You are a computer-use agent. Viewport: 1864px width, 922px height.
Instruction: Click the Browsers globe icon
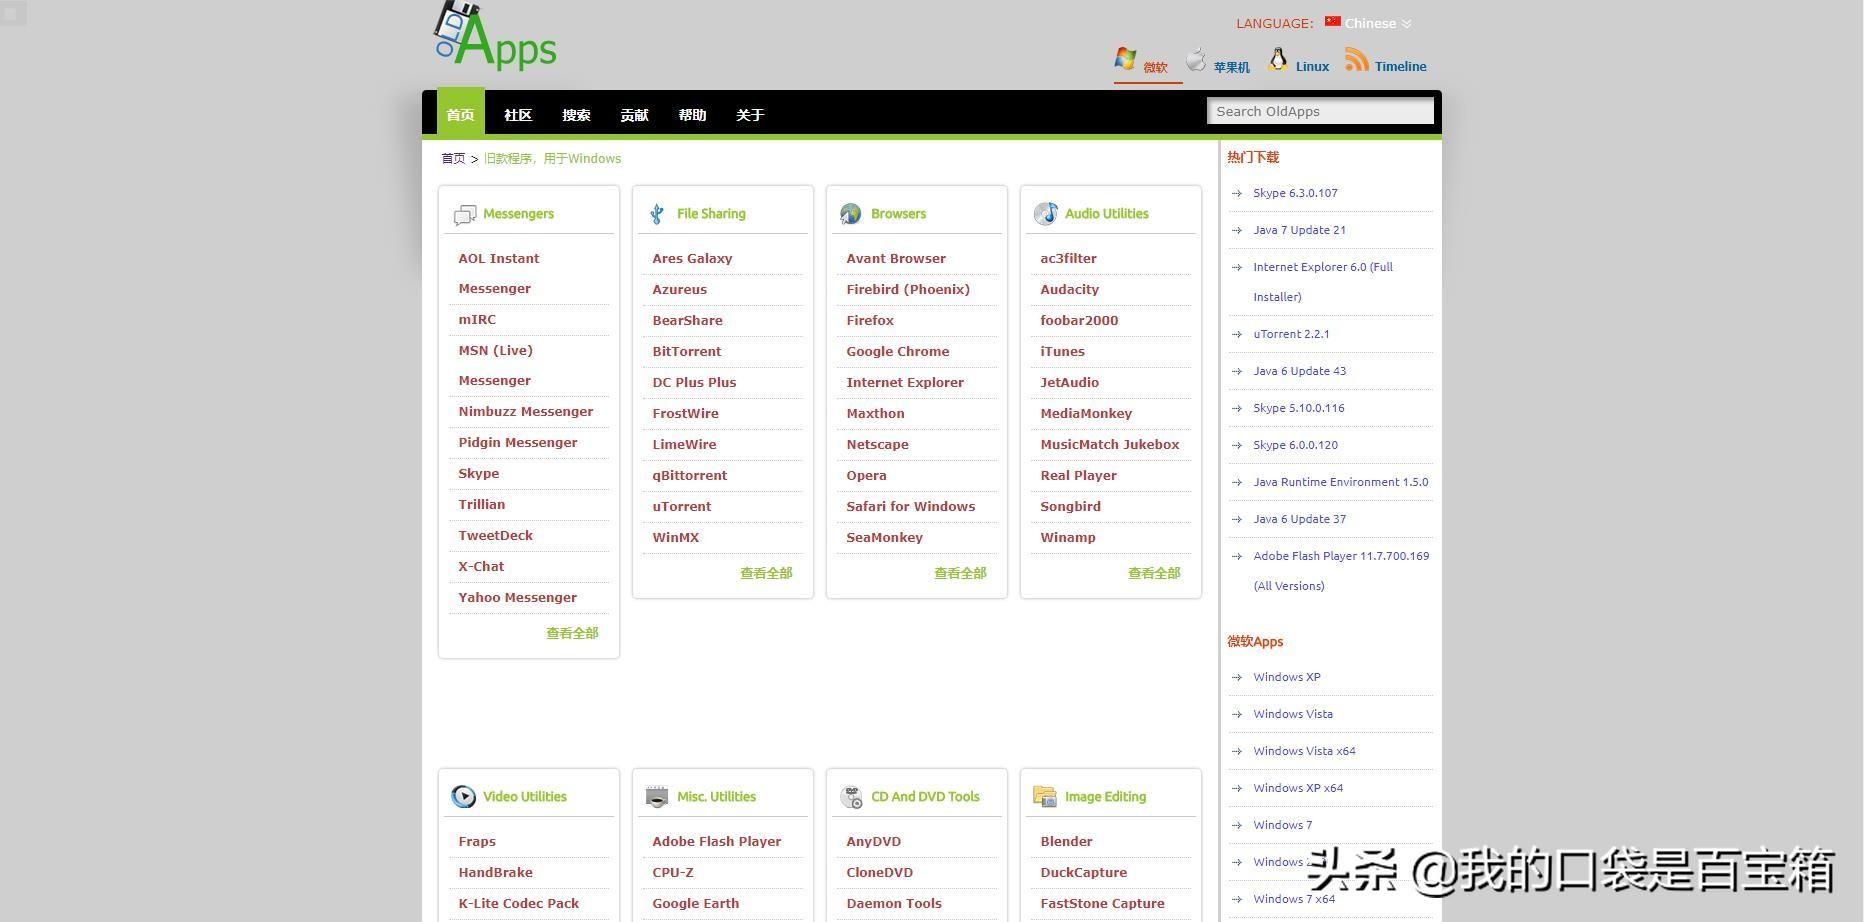(851, 214)
